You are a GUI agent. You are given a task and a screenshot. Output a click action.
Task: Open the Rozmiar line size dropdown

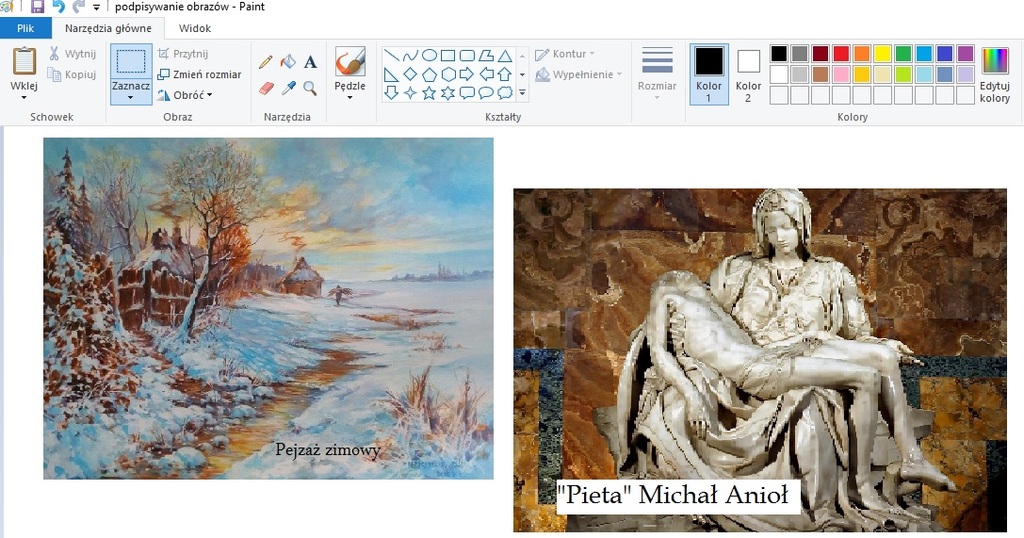tap(657, 73)
